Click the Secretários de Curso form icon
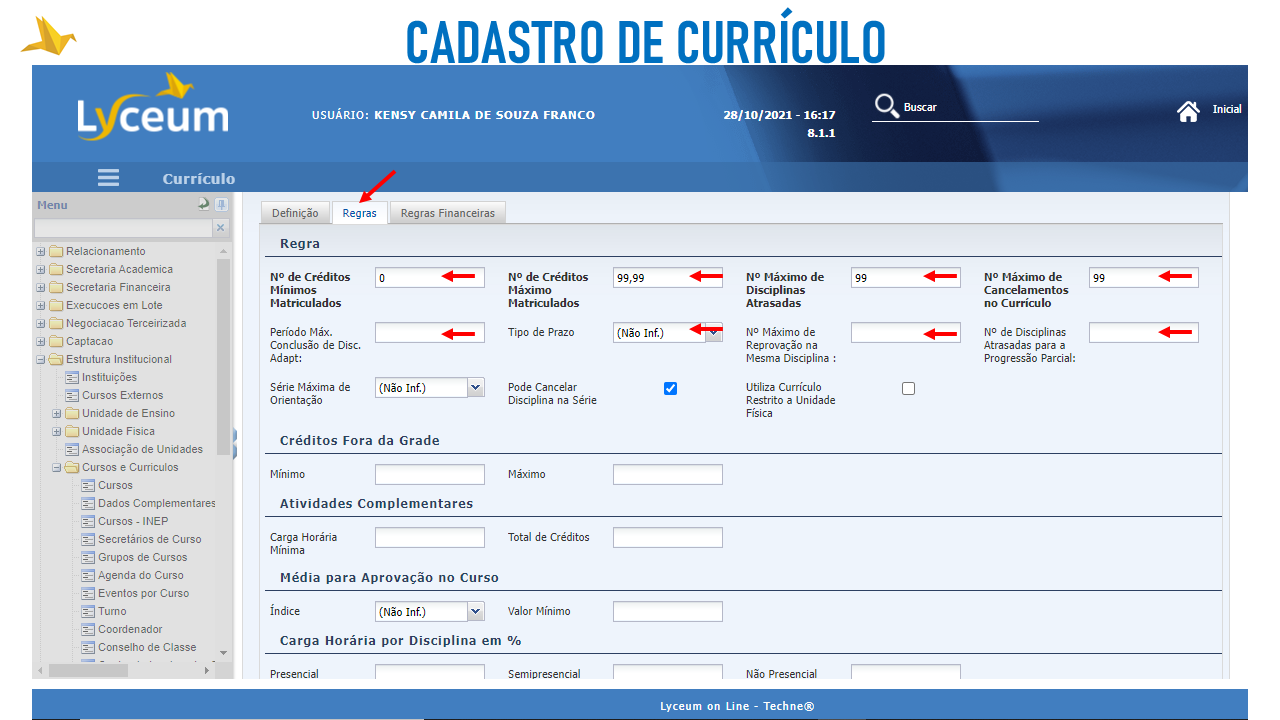1280x720 pixels. (x=88, y=540)
